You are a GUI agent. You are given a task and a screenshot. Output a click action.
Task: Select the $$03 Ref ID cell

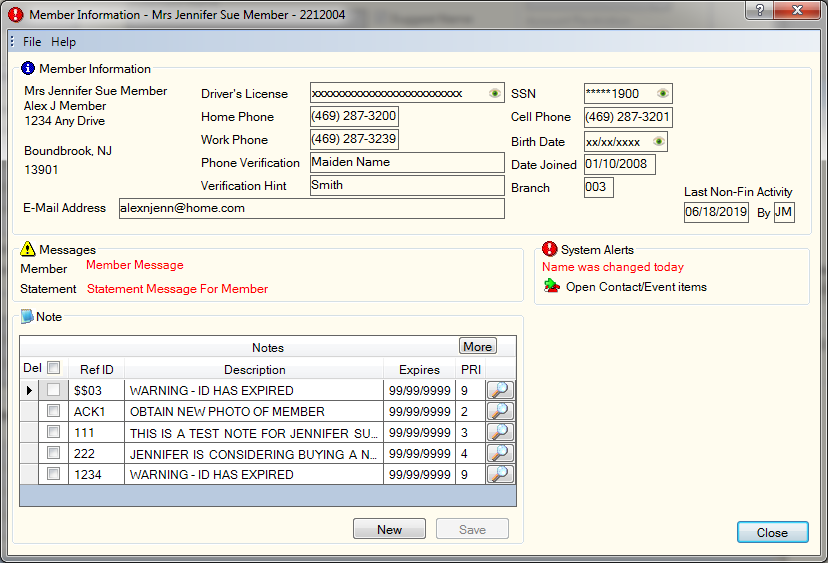pos(97,390)
